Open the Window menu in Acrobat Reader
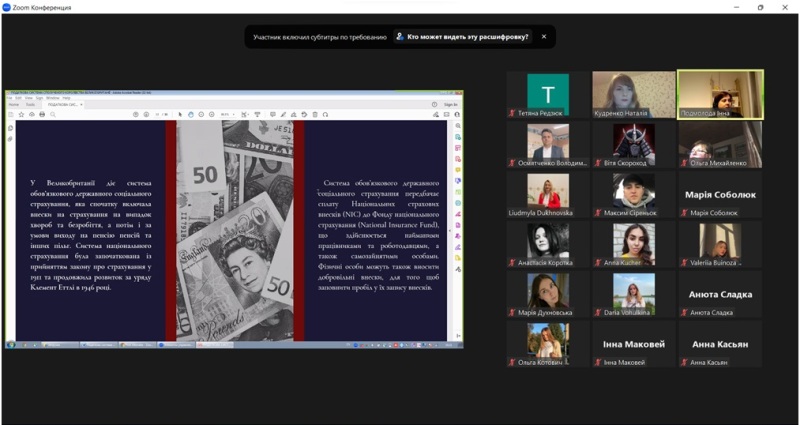Viewport: 800px width, 425px height. (54, 98)
